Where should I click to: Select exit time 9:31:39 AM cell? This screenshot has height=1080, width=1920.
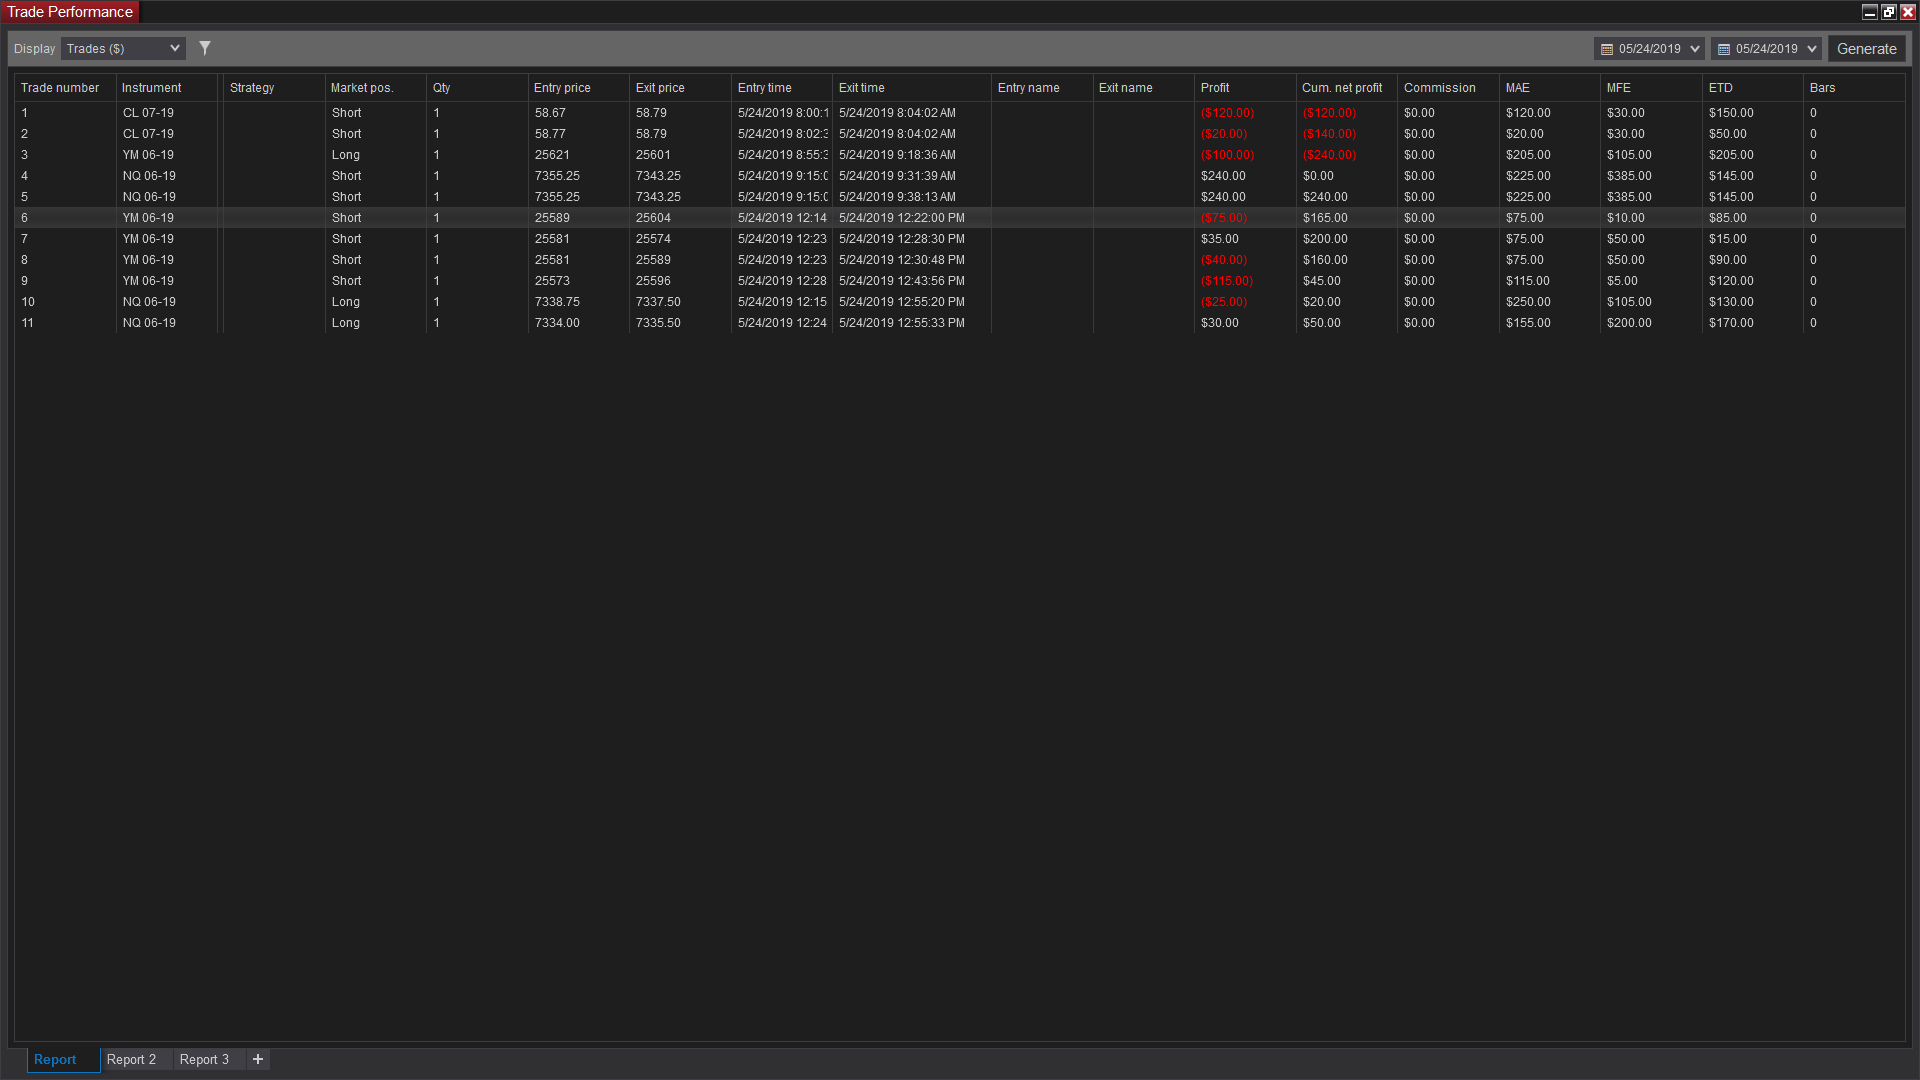coord(897,176)
